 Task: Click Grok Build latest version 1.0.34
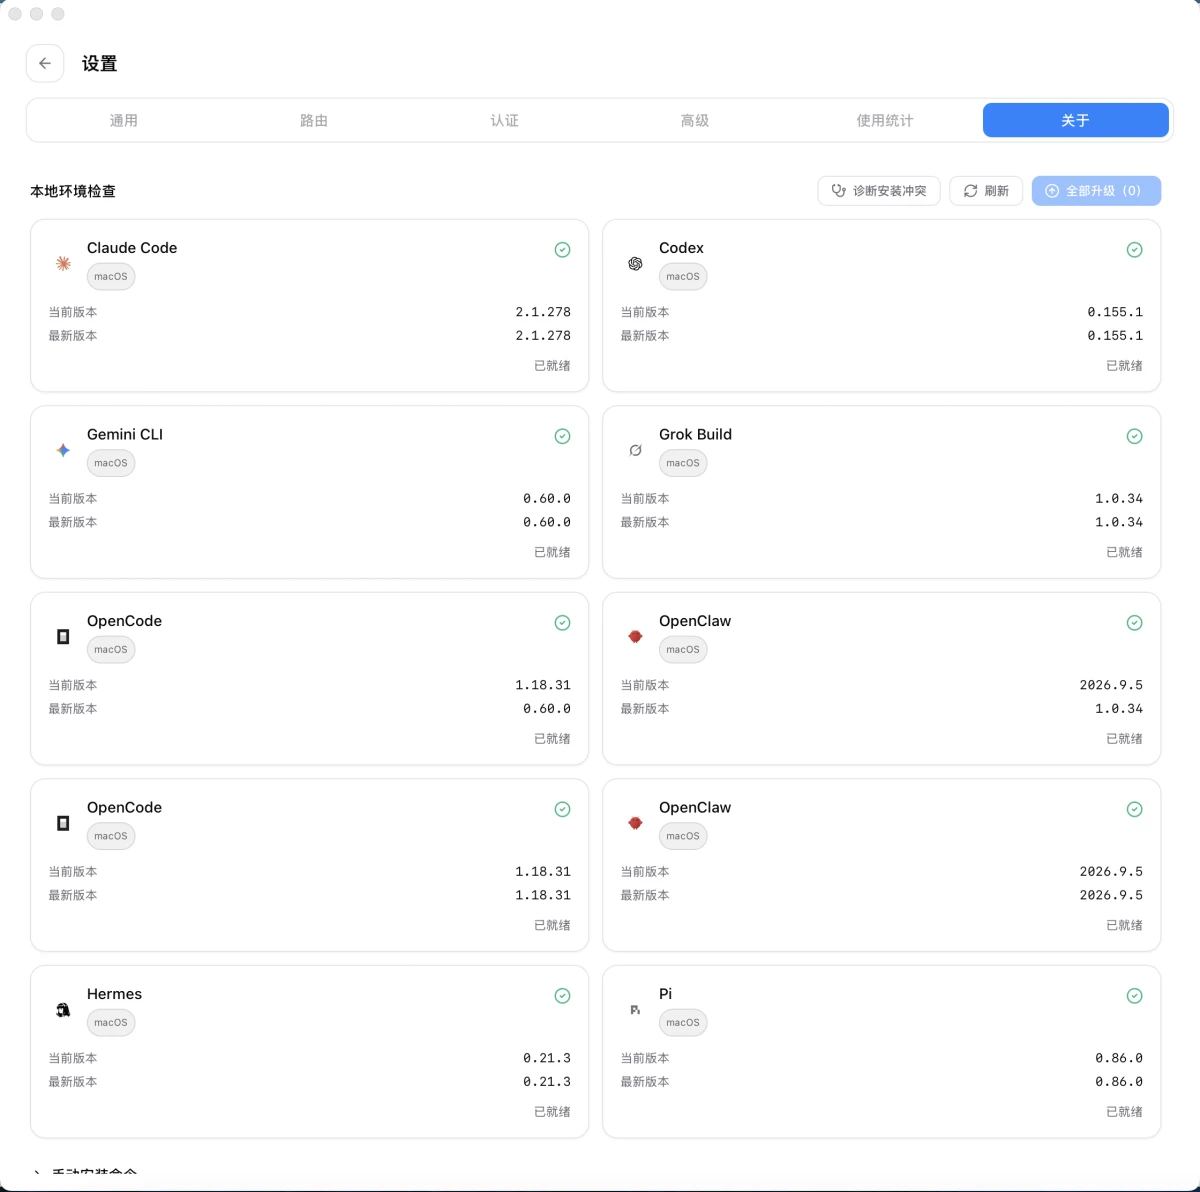tap(1119, 522)
